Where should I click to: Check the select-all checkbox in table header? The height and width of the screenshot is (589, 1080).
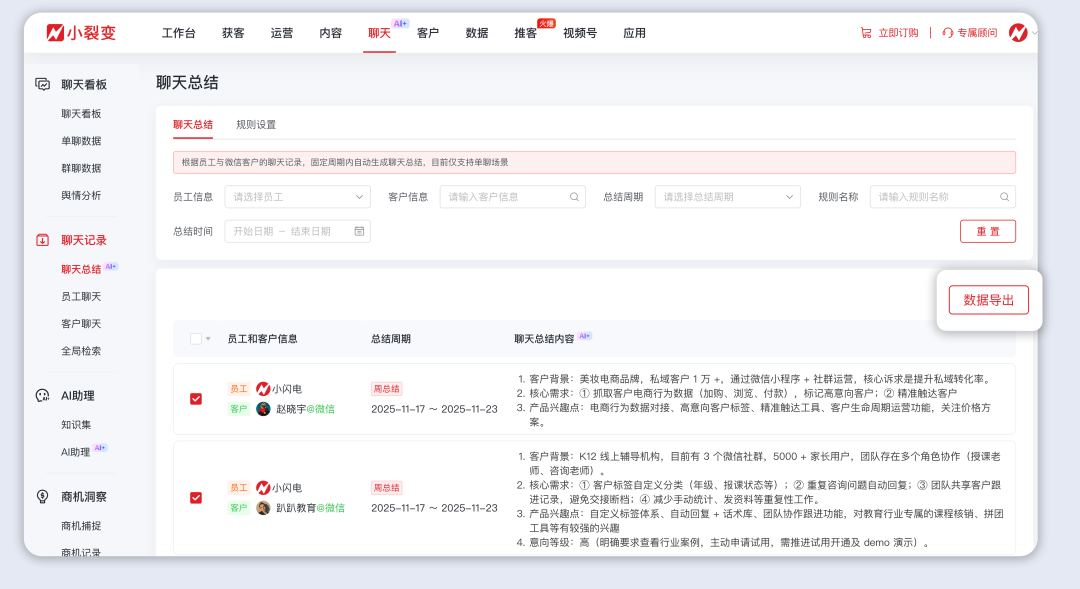(x=196, y=339)
